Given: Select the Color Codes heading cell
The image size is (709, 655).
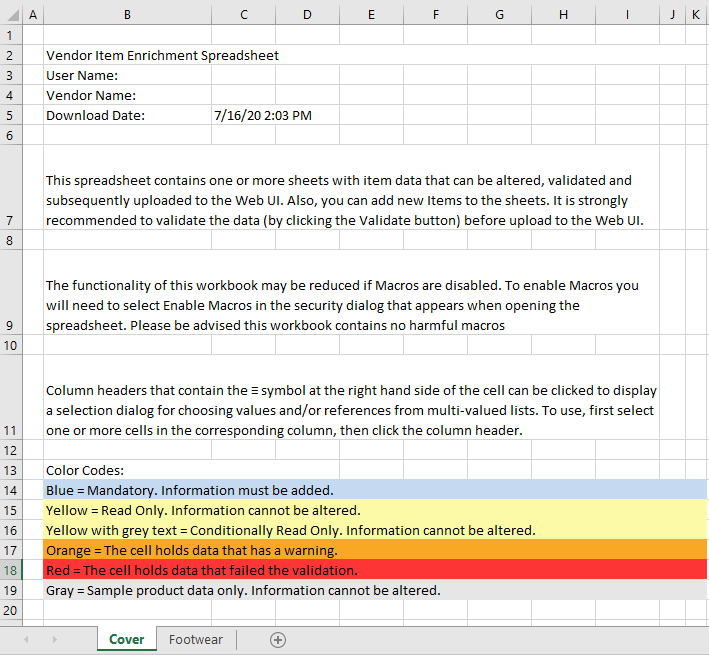Looking at the screenshot, I should (x=128, y=470).
